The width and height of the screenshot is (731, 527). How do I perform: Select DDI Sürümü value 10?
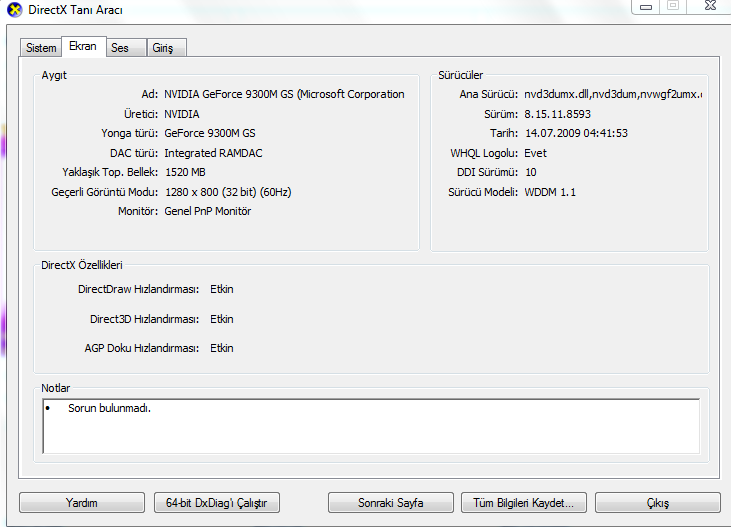(531, 173)
